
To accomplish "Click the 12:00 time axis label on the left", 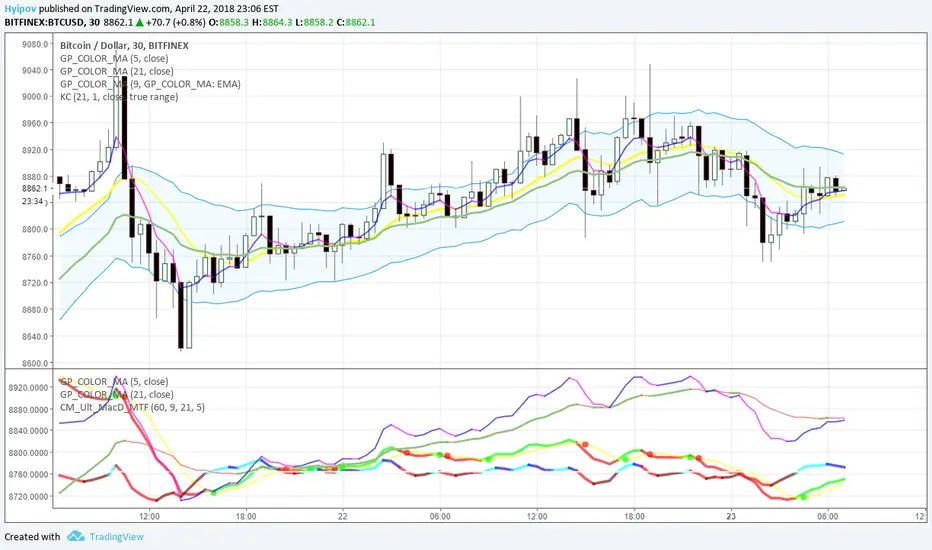I will [149, 516].
